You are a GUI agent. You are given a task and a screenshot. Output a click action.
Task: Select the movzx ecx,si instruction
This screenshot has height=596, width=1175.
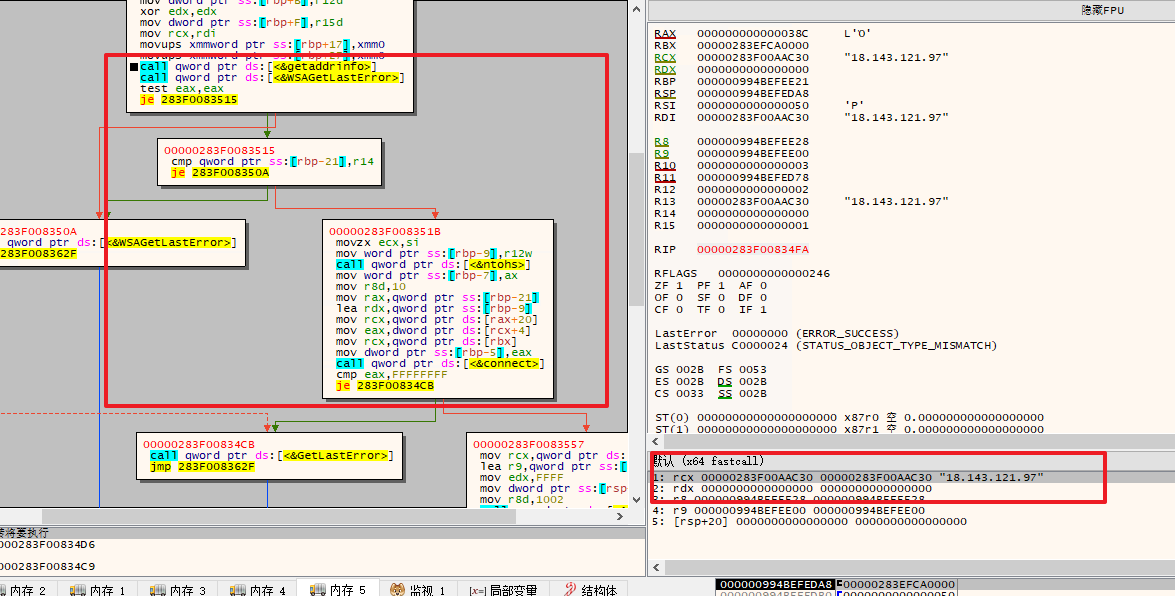click(x=377, y=242)
